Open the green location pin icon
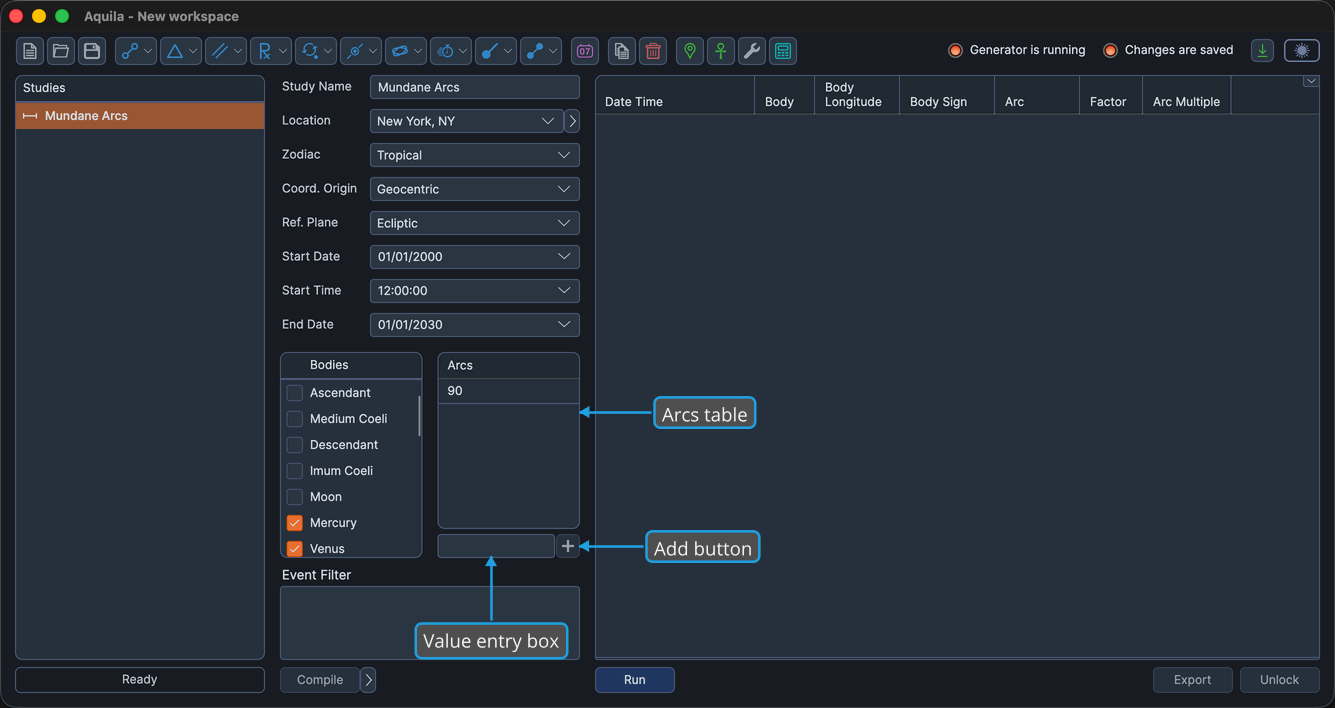Viewport: 1335px width, 708px height. pos(690,51)
